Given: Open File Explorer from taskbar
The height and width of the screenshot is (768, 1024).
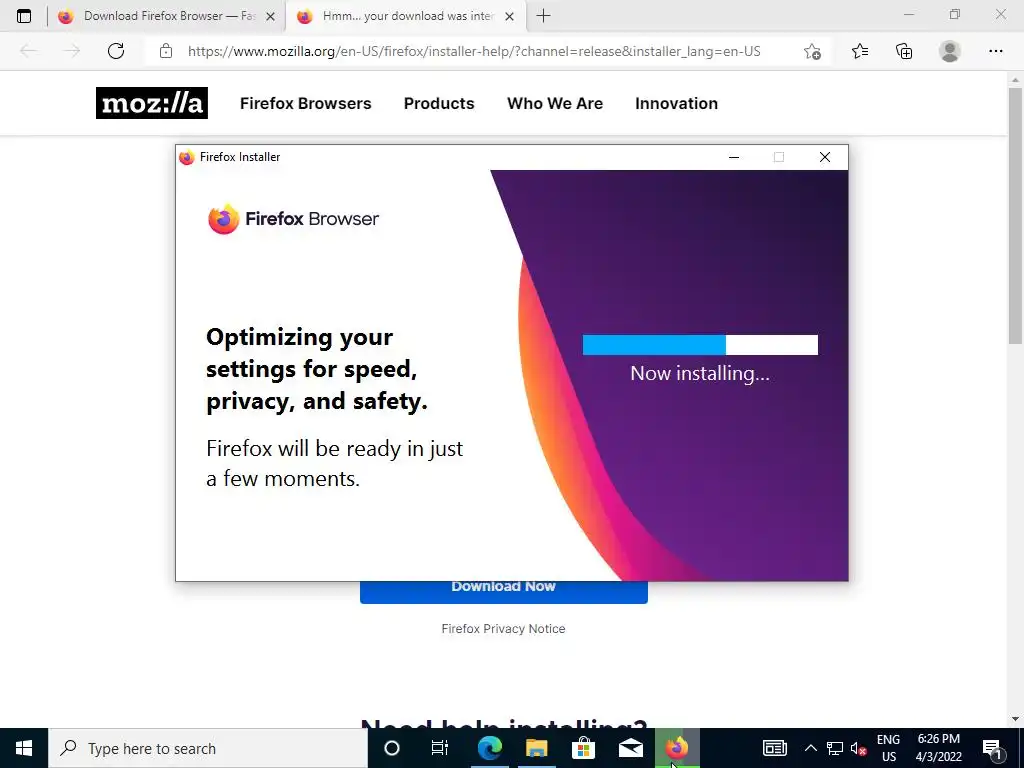Looking at the screenshot, I should point(537,748).
